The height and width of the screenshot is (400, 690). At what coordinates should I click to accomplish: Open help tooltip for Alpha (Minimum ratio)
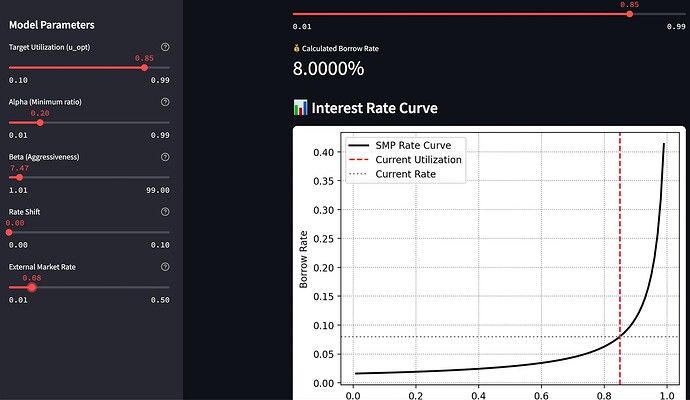tap(165, 102)
